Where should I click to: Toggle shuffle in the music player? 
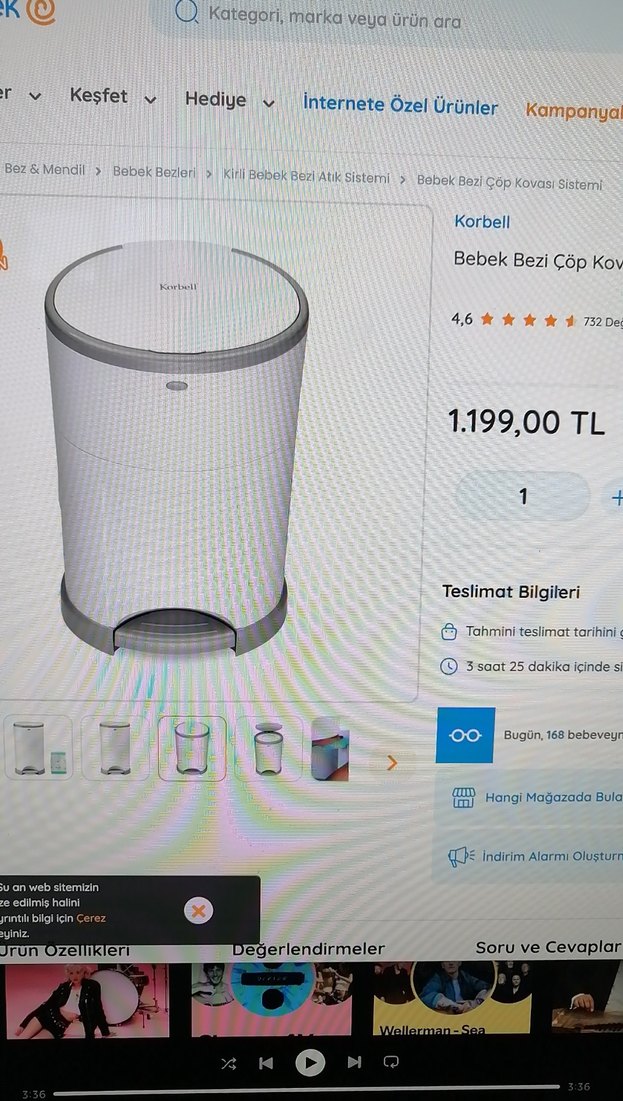[229, 1063]
